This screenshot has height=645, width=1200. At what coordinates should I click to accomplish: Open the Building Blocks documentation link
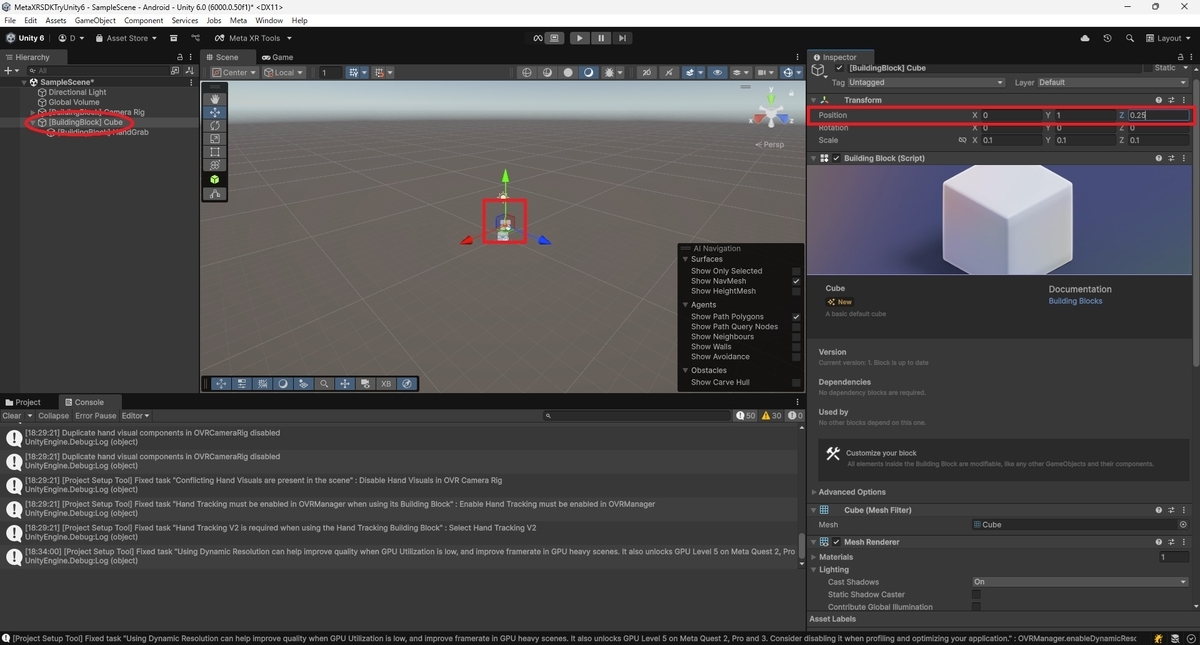click(1075, 301)
